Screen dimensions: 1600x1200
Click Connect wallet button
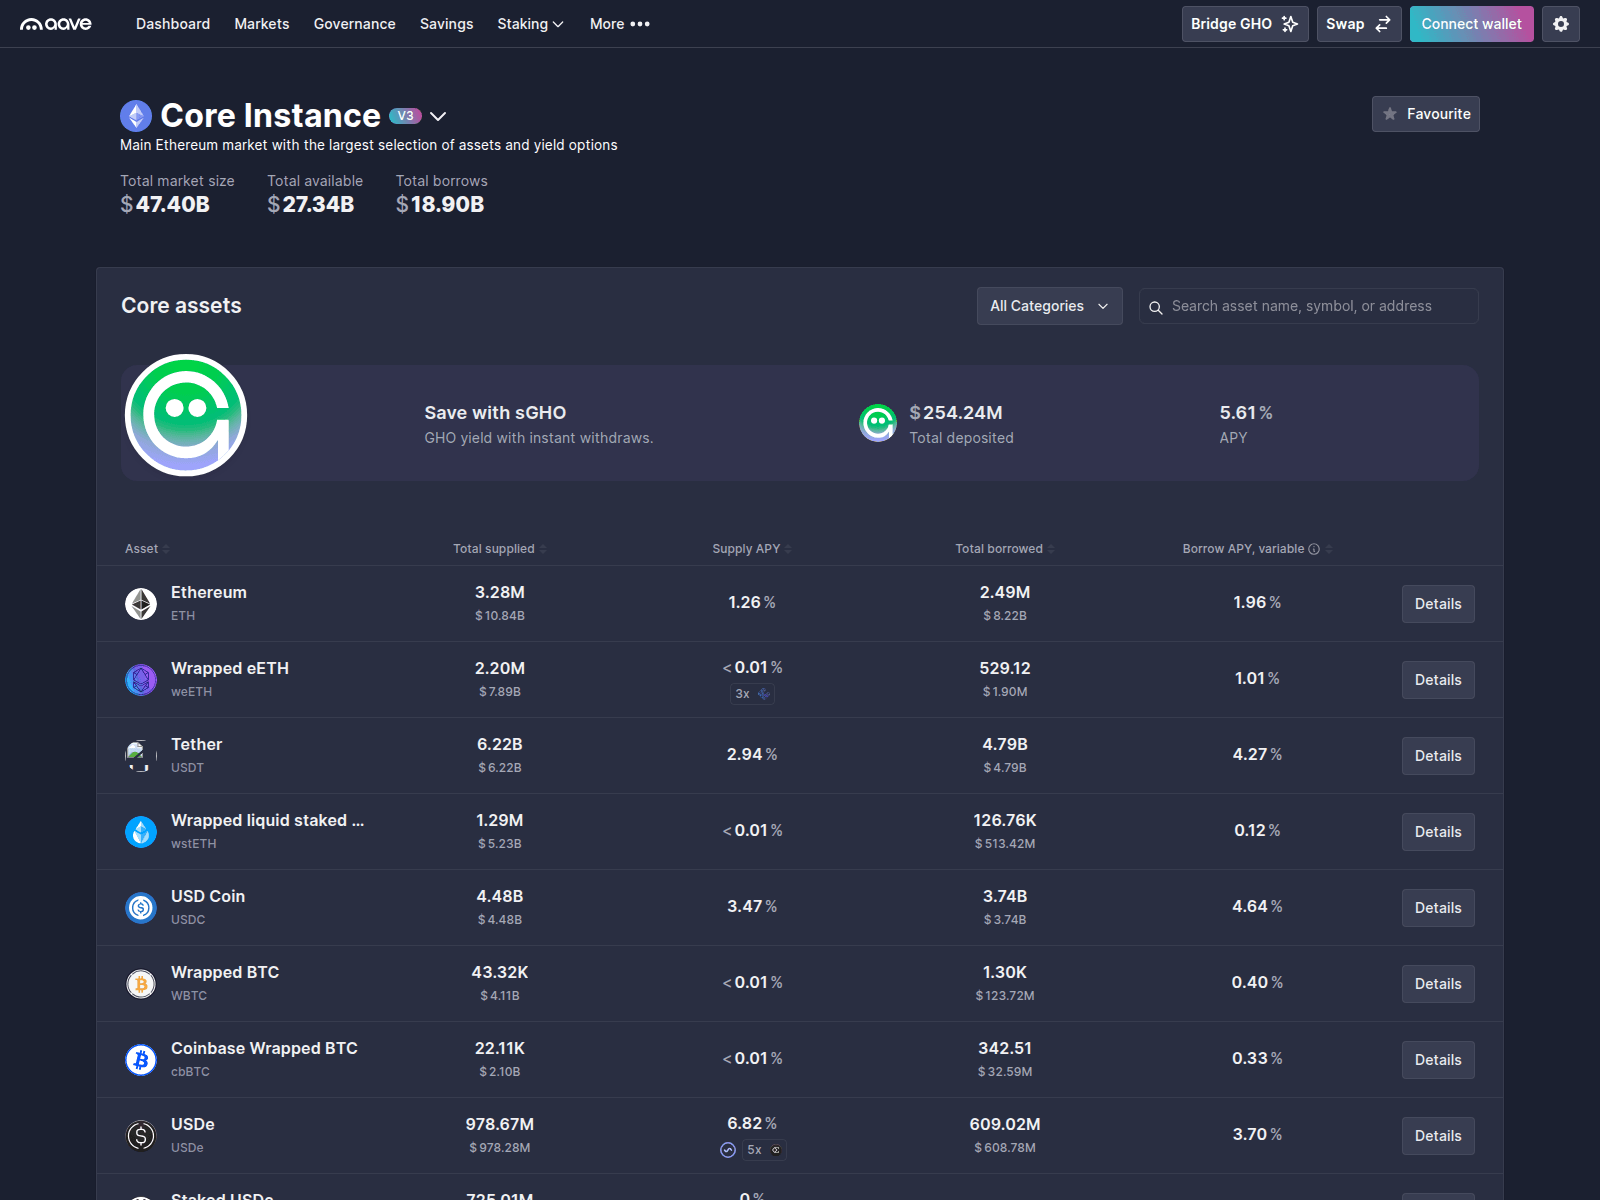[1471, 23]
